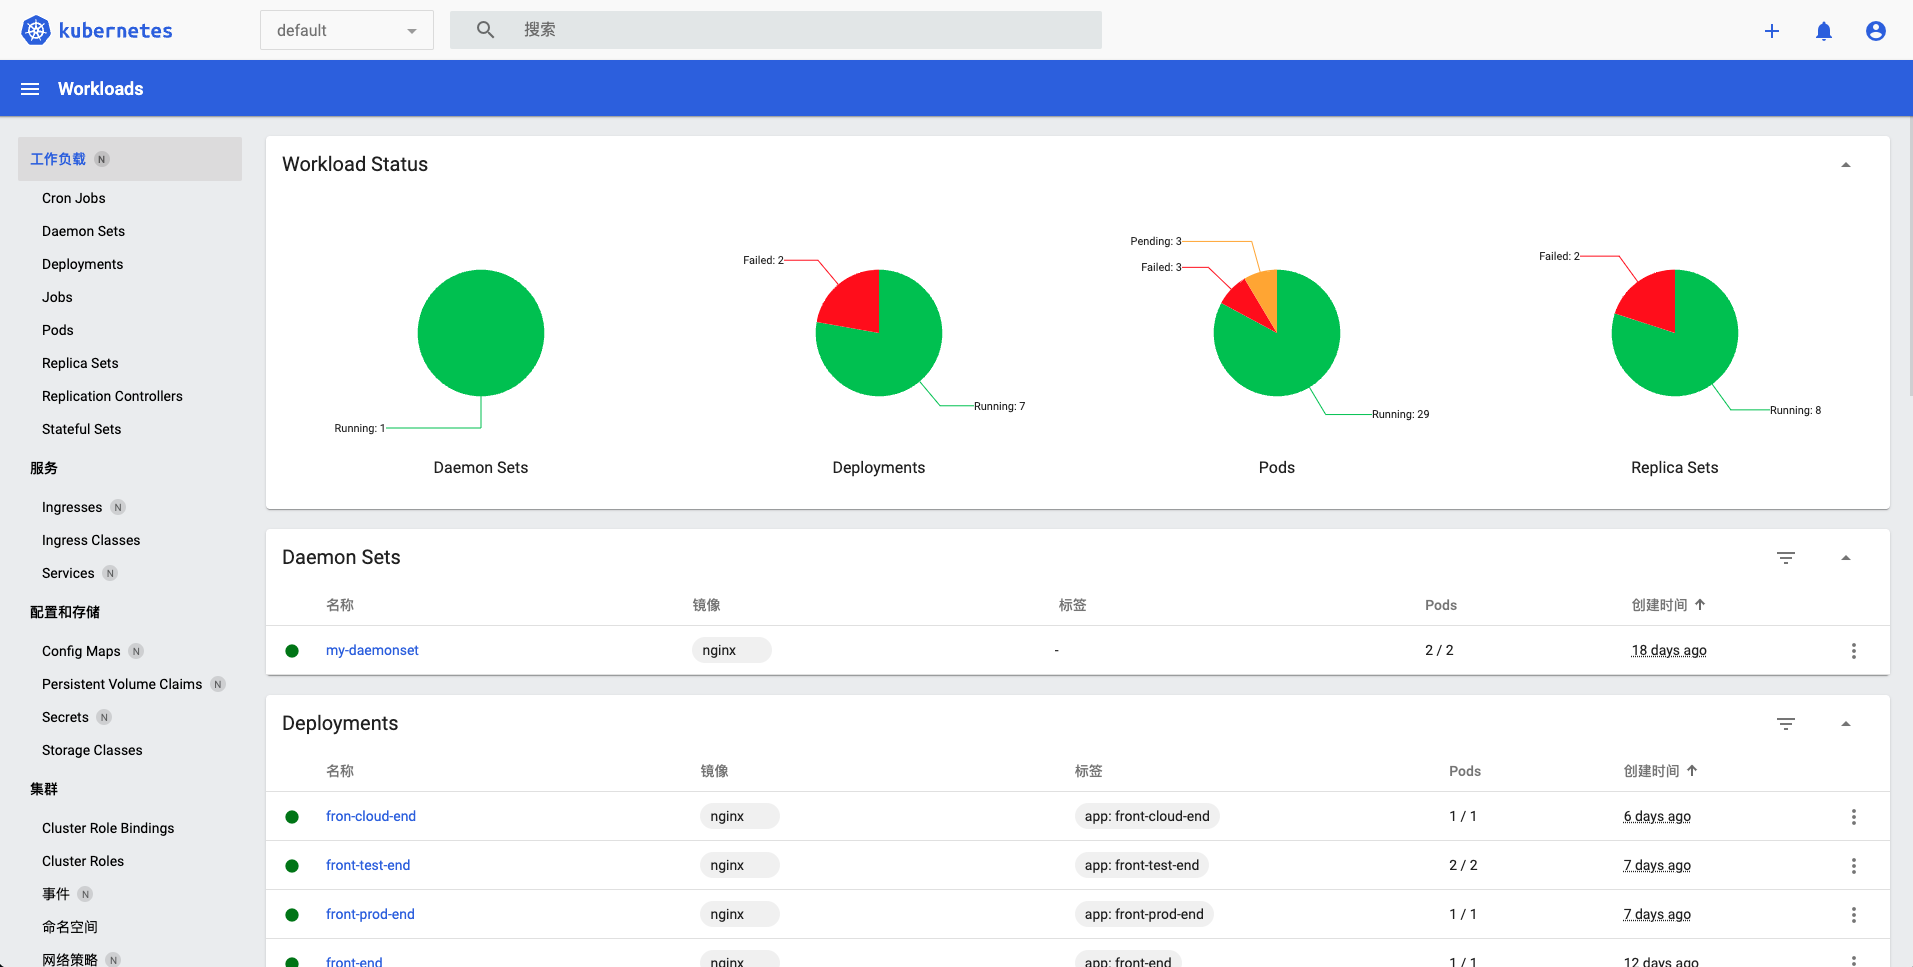Open Services in sidebar
The height and width of the screenshot is (967, 1913).
68,573
